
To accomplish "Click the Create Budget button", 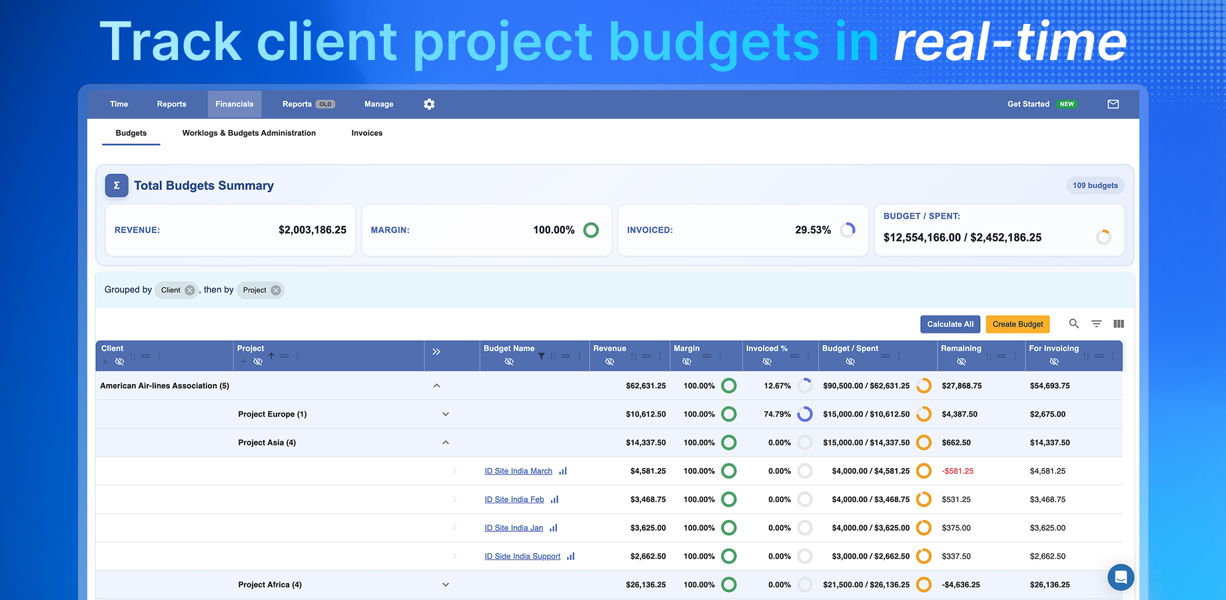I will pyautogui.click(x=1017, y=324).
